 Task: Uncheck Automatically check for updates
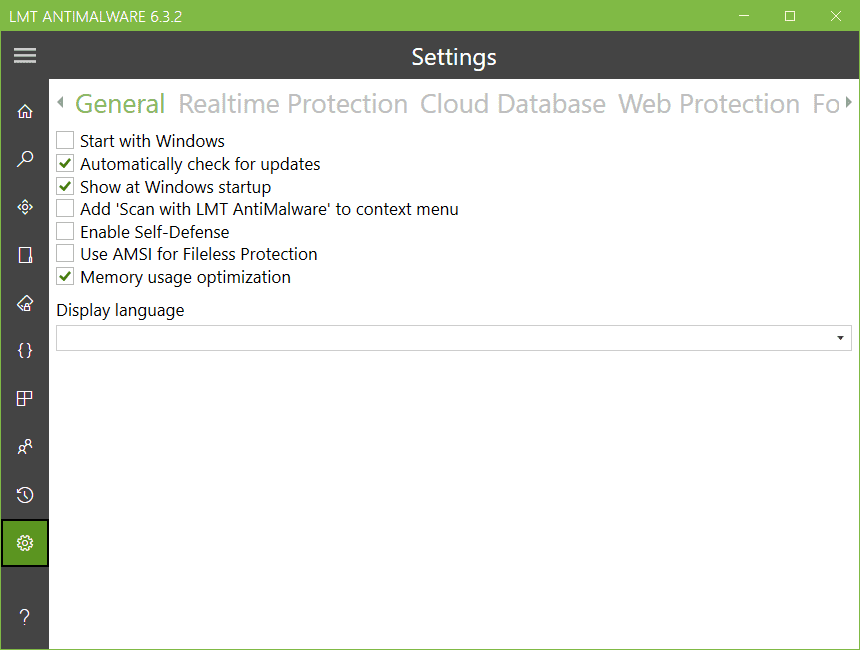point(65,164)
